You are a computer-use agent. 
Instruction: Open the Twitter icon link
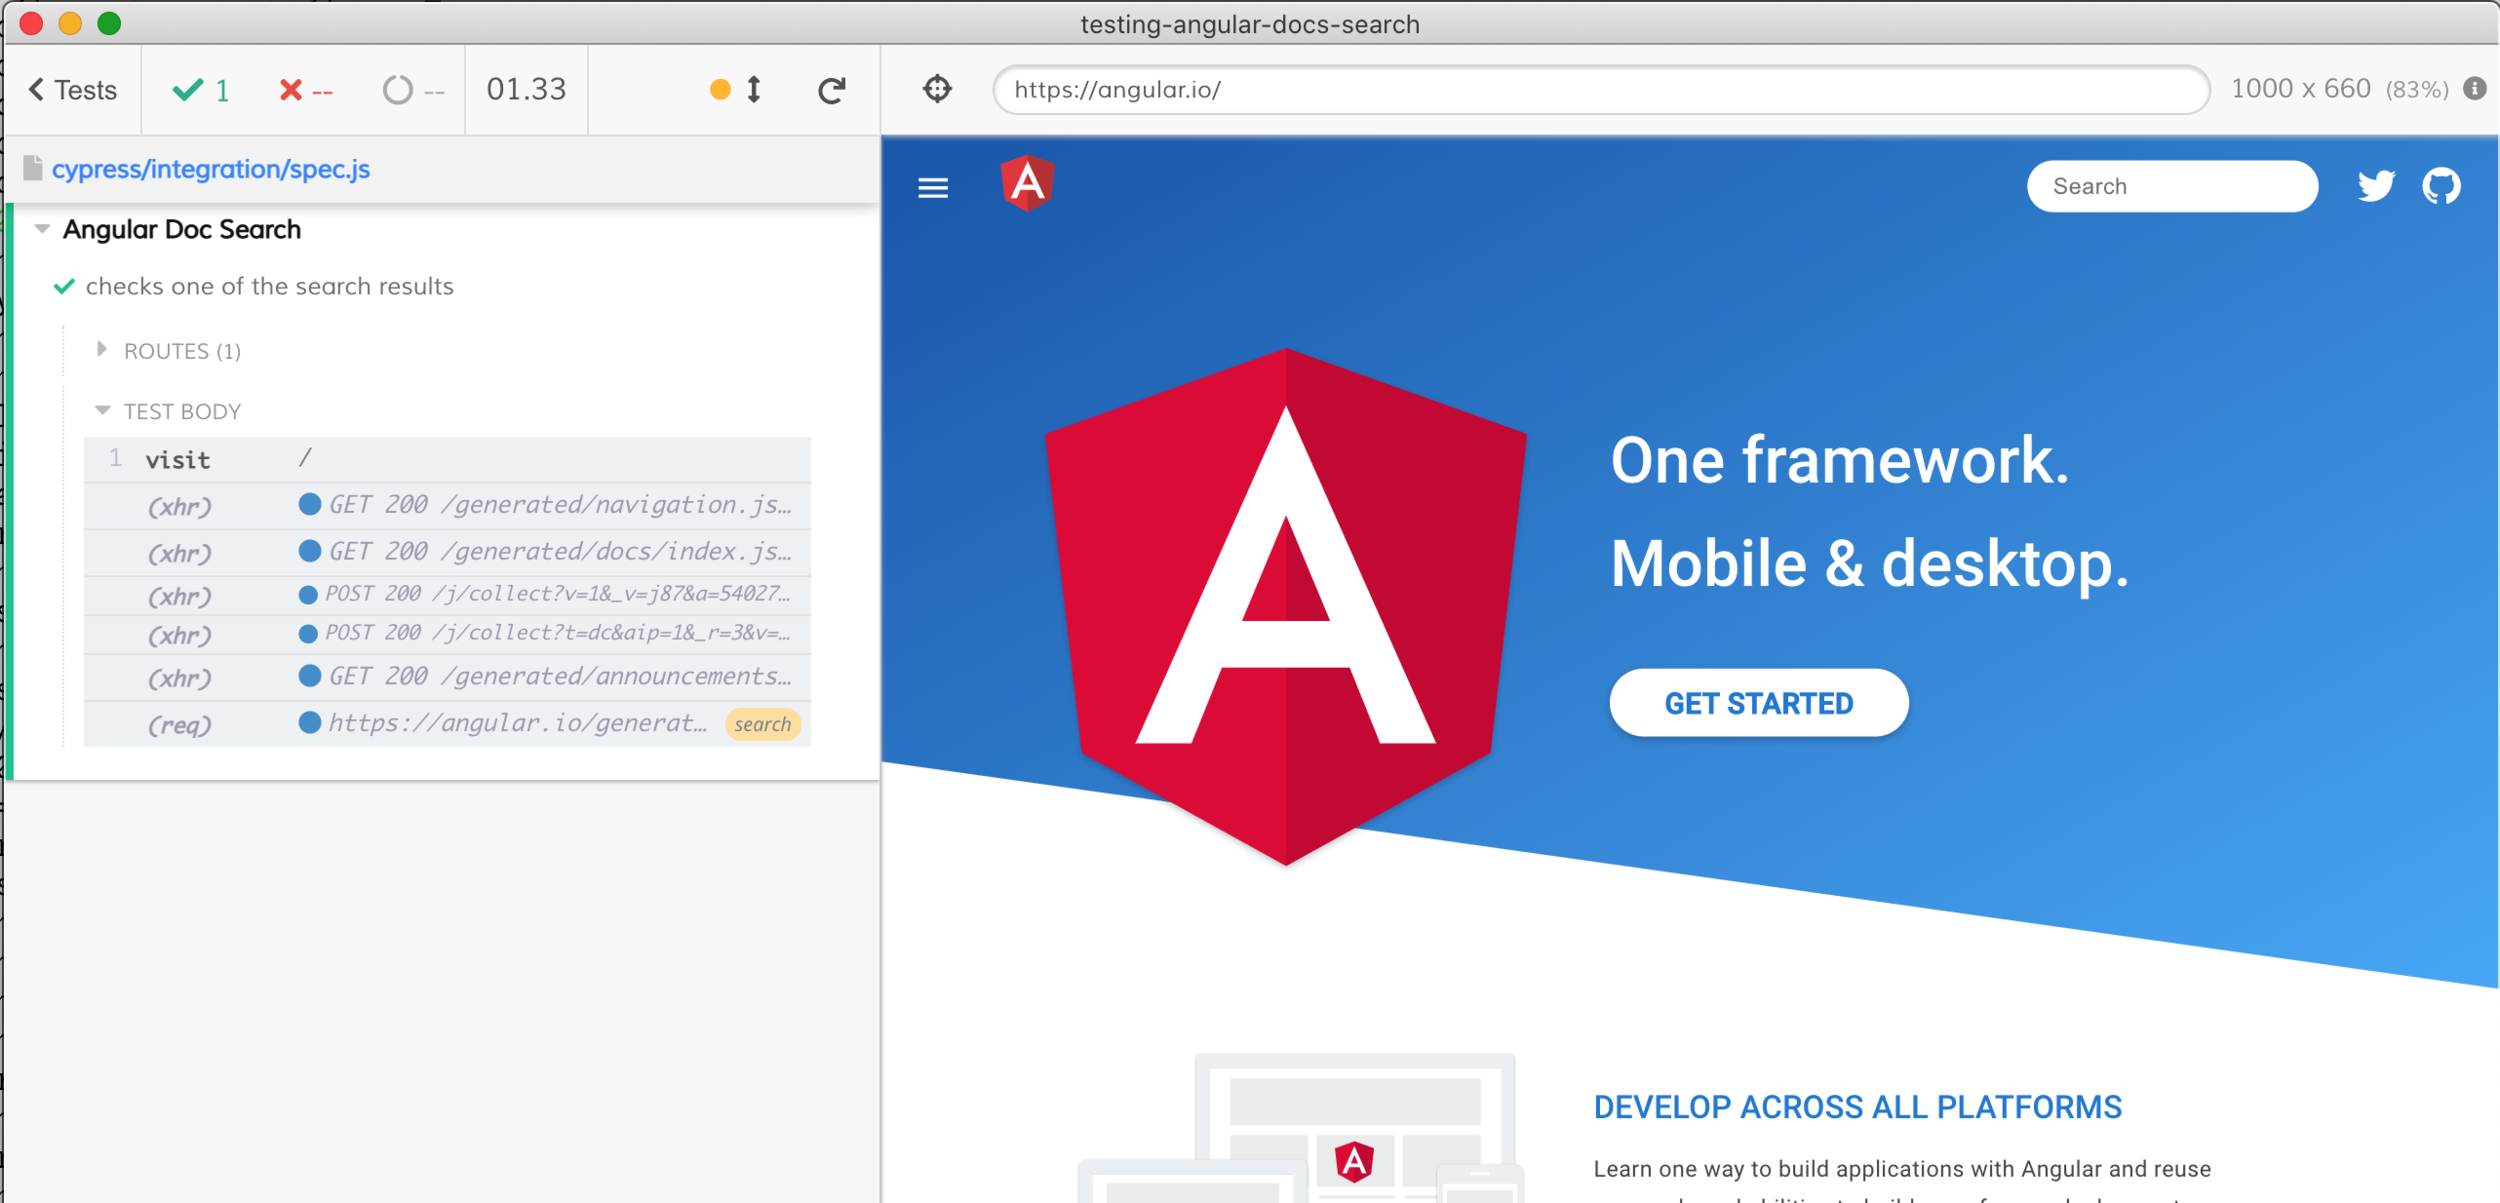[x=2375, y=186]
